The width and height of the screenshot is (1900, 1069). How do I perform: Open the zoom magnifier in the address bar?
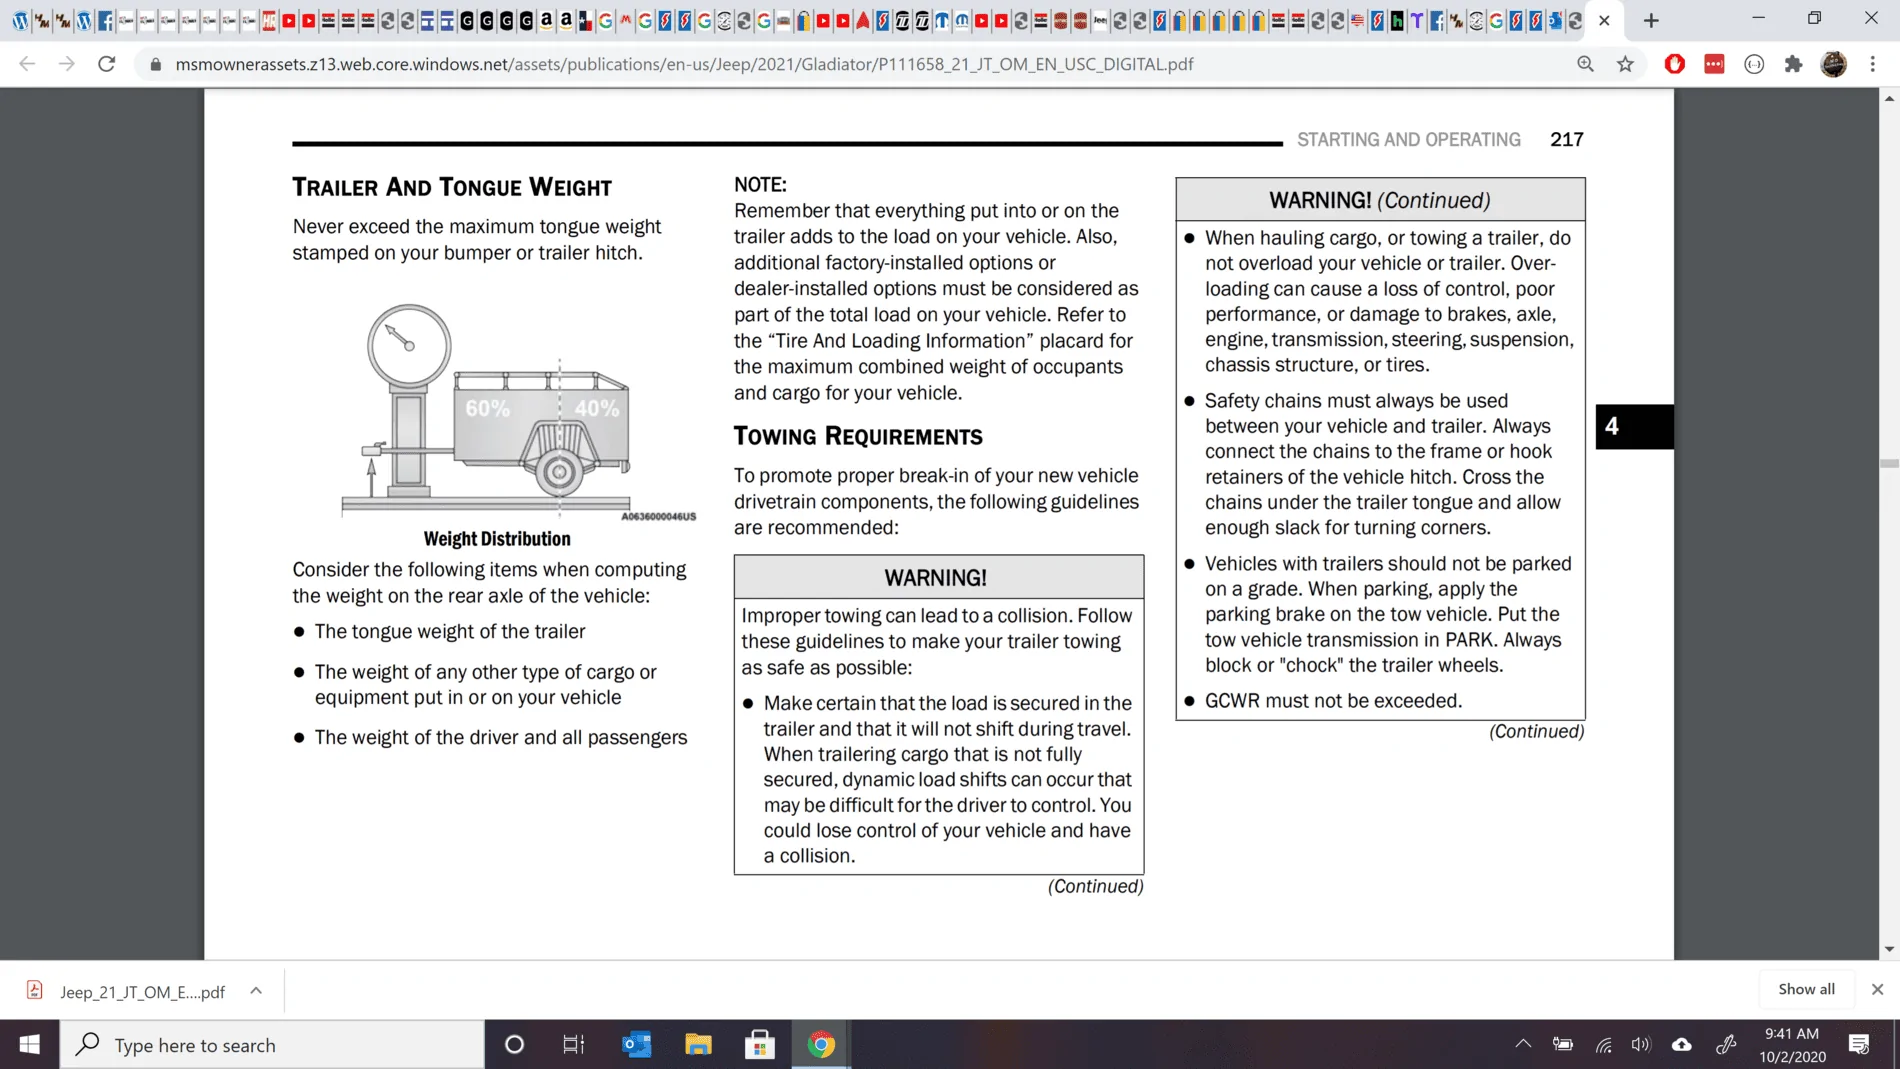coord(1585,64)
